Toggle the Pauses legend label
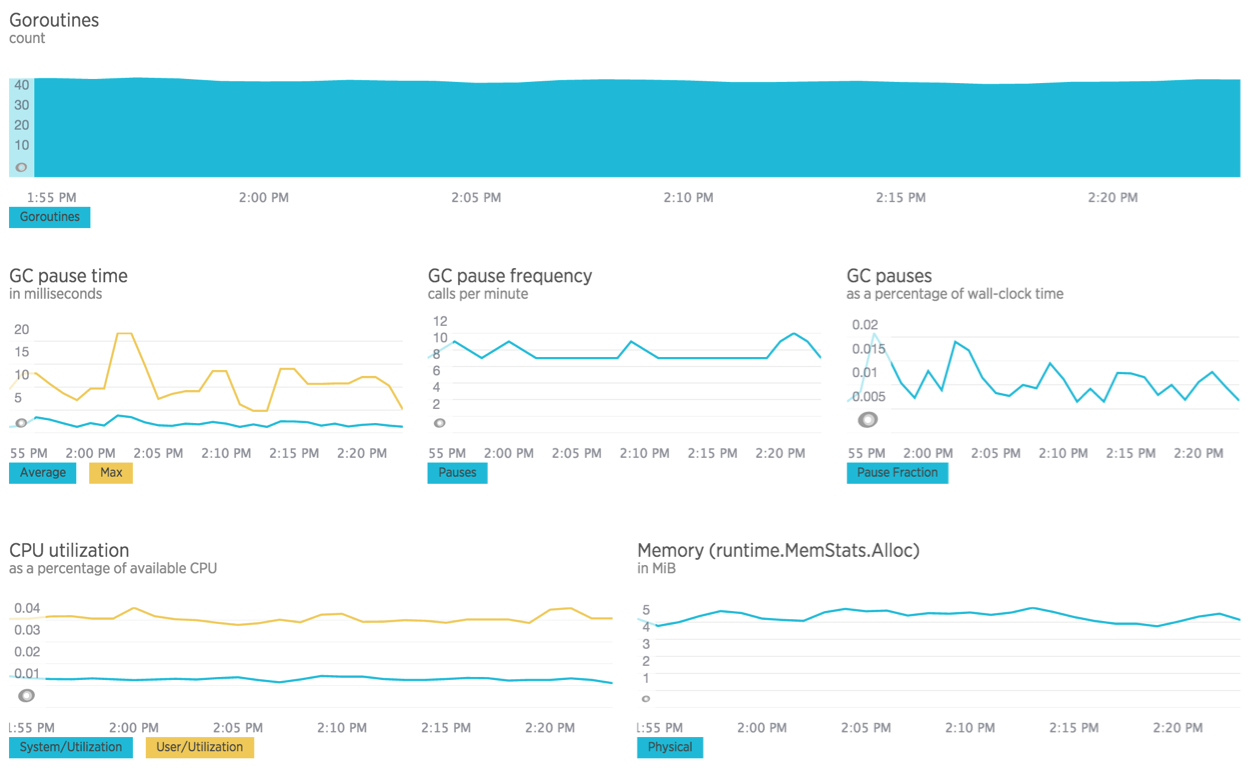The height and width of the screenshot is (776, 1250). coord(457,473)
